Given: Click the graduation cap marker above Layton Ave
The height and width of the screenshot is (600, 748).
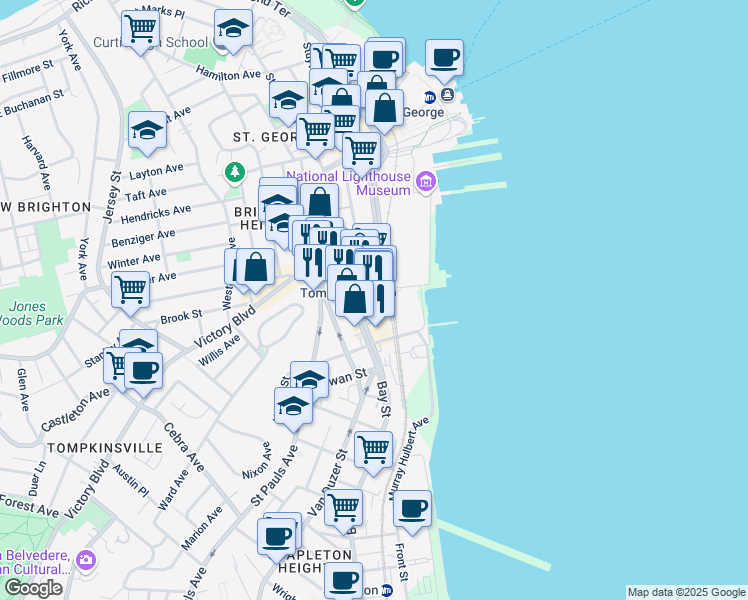Looking at the screenshot, I should coord(147,132).
